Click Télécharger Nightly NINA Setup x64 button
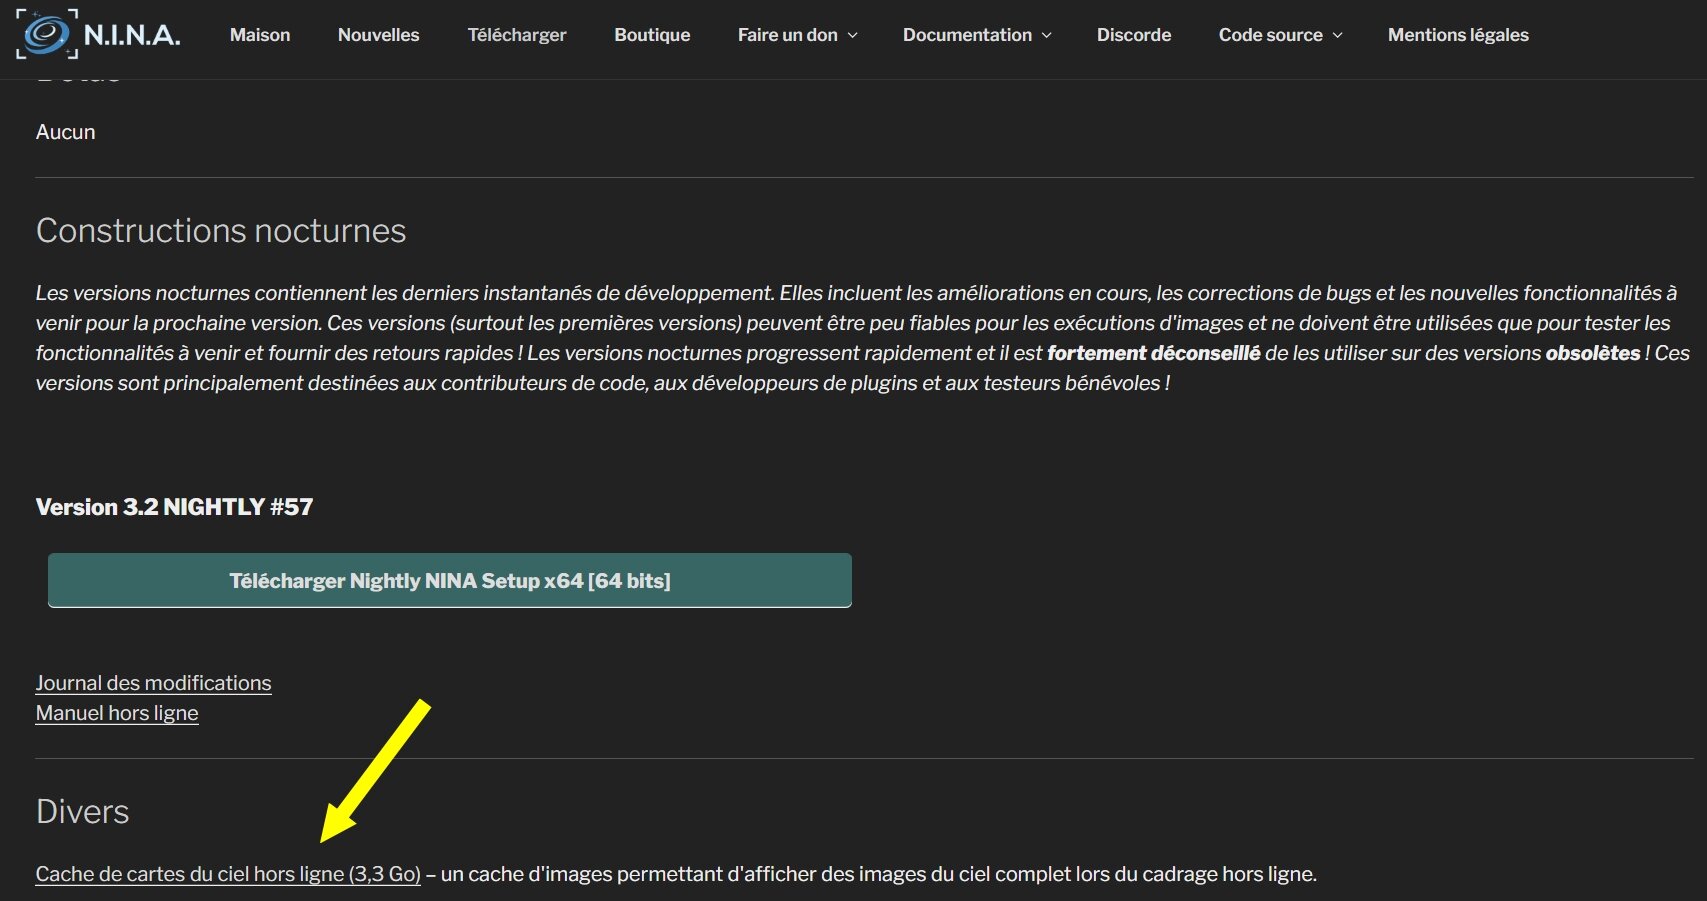Screen dimensions: 1707x901 pyautogui.click(x=450, y=580)
